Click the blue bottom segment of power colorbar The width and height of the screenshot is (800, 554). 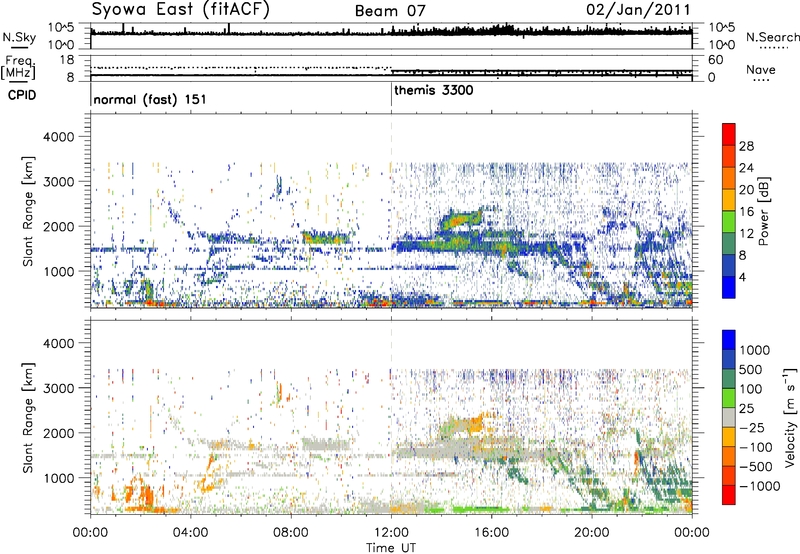pos(729,287)
